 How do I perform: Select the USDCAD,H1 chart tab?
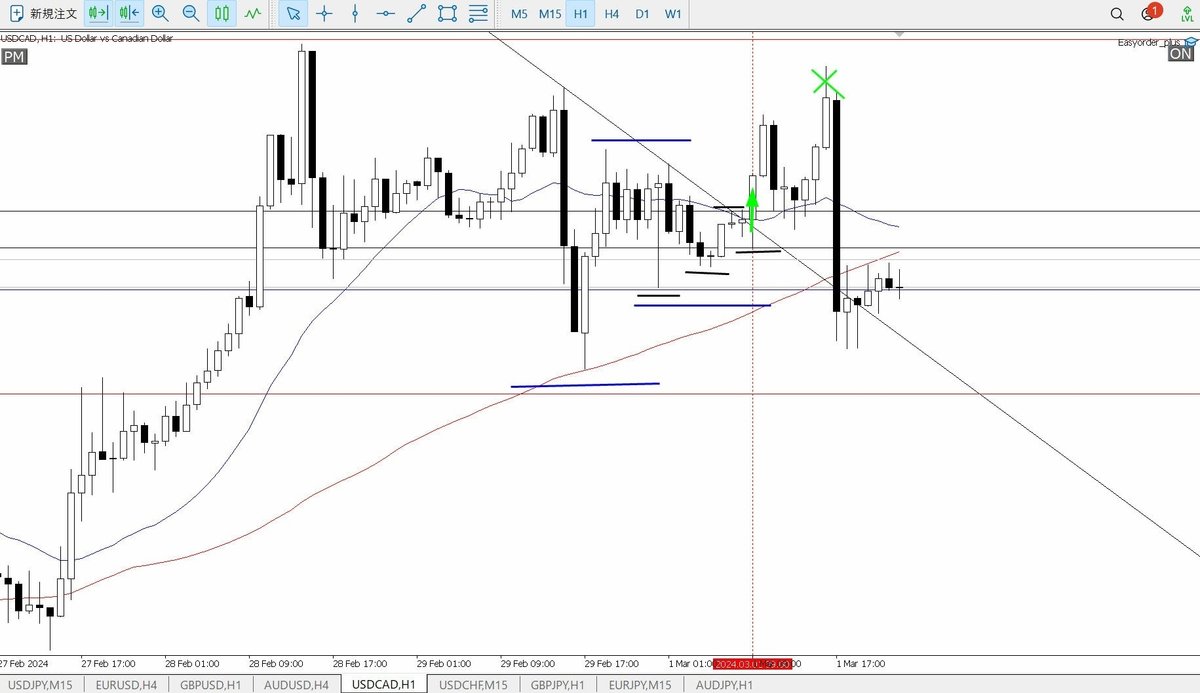pyautogui.click(x=384, y=685)
